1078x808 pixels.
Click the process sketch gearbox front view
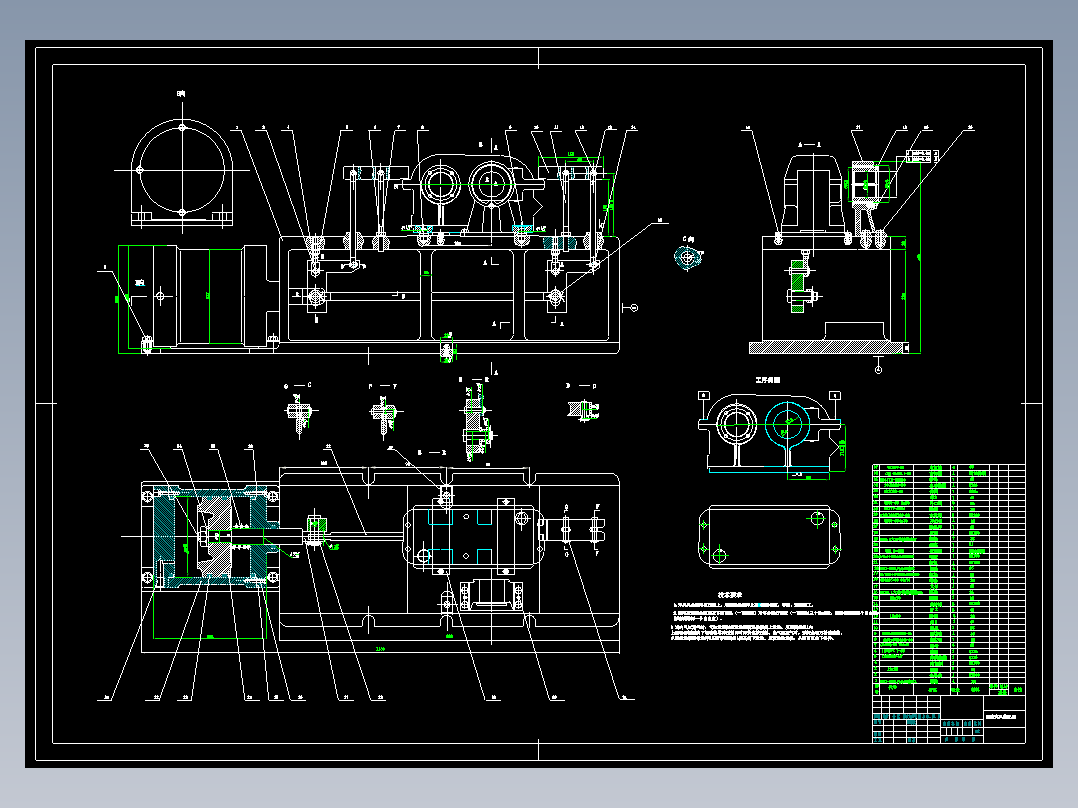(x=770, y=433)
